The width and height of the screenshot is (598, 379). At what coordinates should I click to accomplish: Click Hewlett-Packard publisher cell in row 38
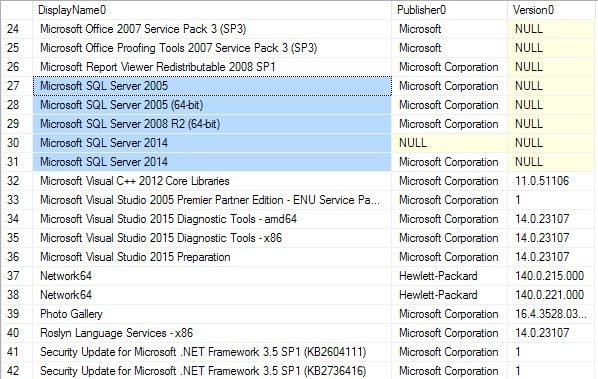[x=449, y=295]
